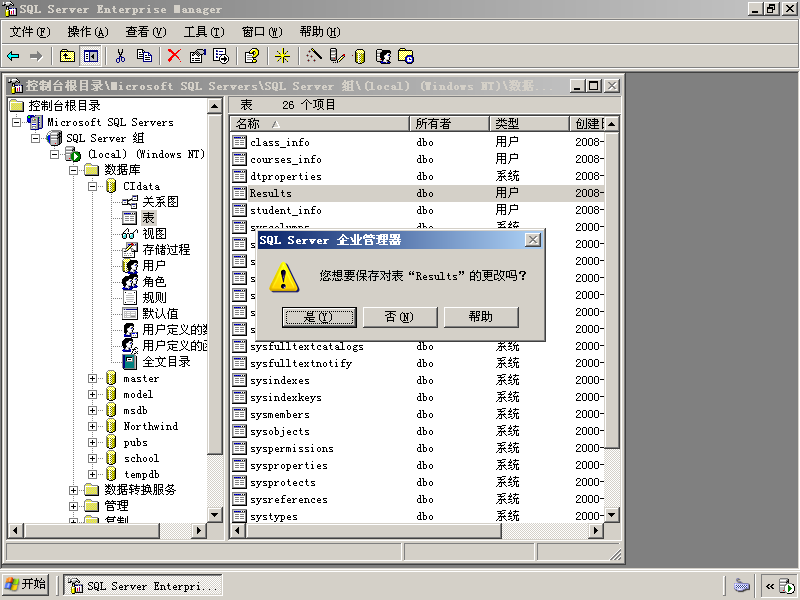
Task: Click the New yellow star icon
Action: (282, 56)
